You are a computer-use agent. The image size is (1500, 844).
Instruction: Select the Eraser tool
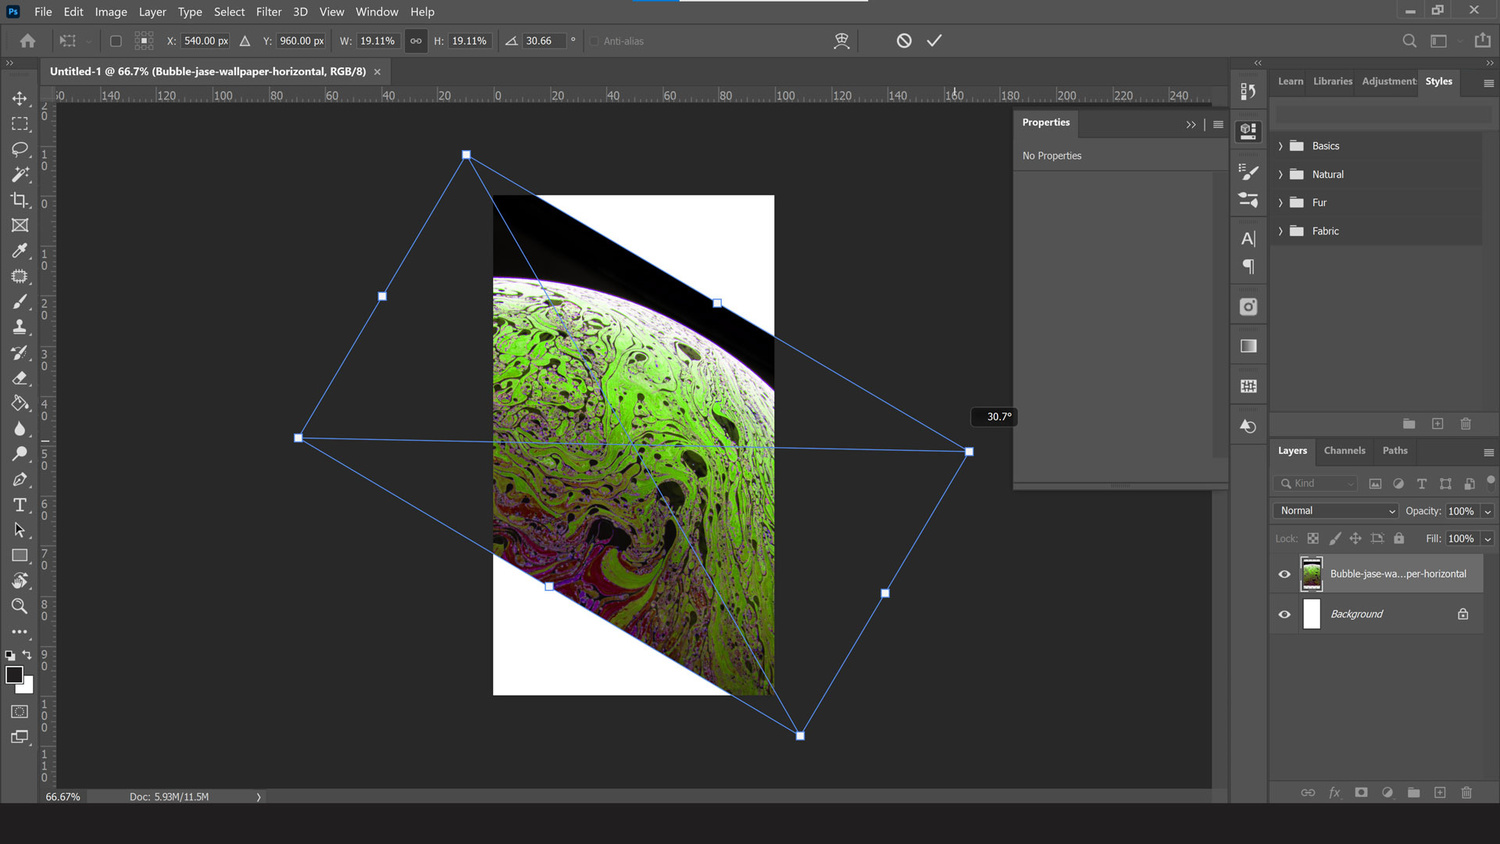point(19,378)
